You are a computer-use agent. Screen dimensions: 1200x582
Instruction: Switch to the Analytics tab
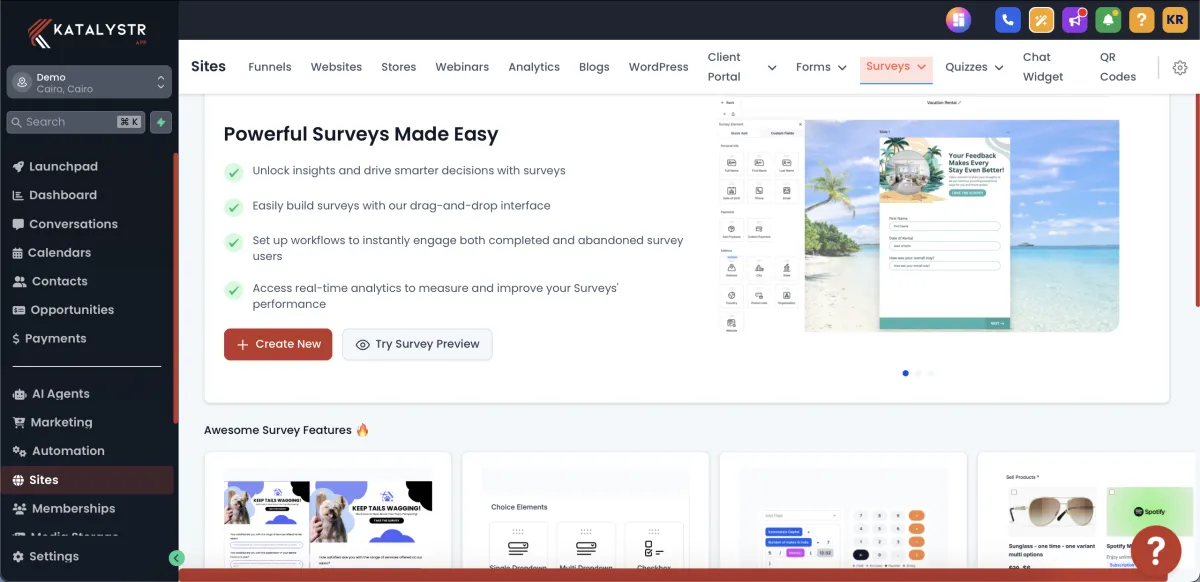click(534, 67)
